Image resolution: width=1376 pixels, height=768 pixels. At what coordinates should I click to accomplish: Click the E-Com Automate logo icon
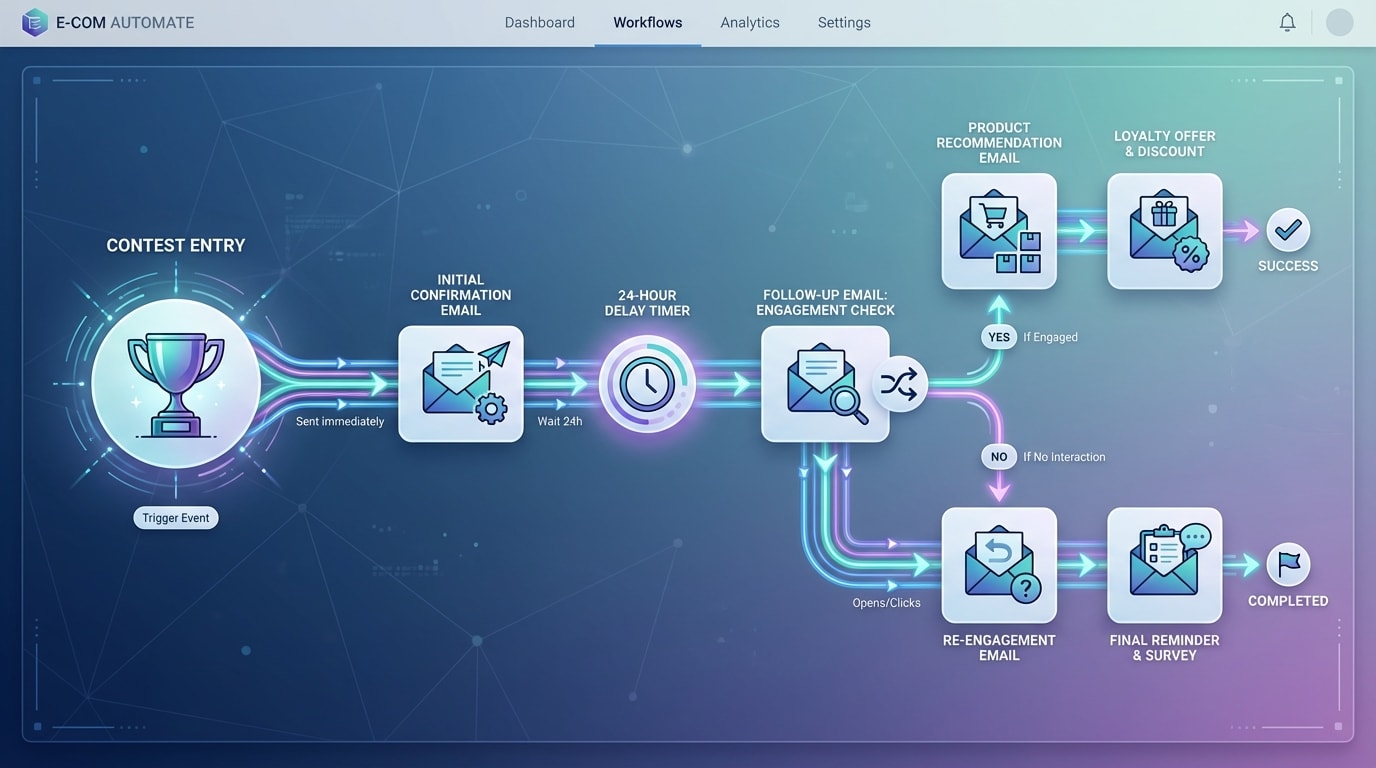click(x=35, y=21)
